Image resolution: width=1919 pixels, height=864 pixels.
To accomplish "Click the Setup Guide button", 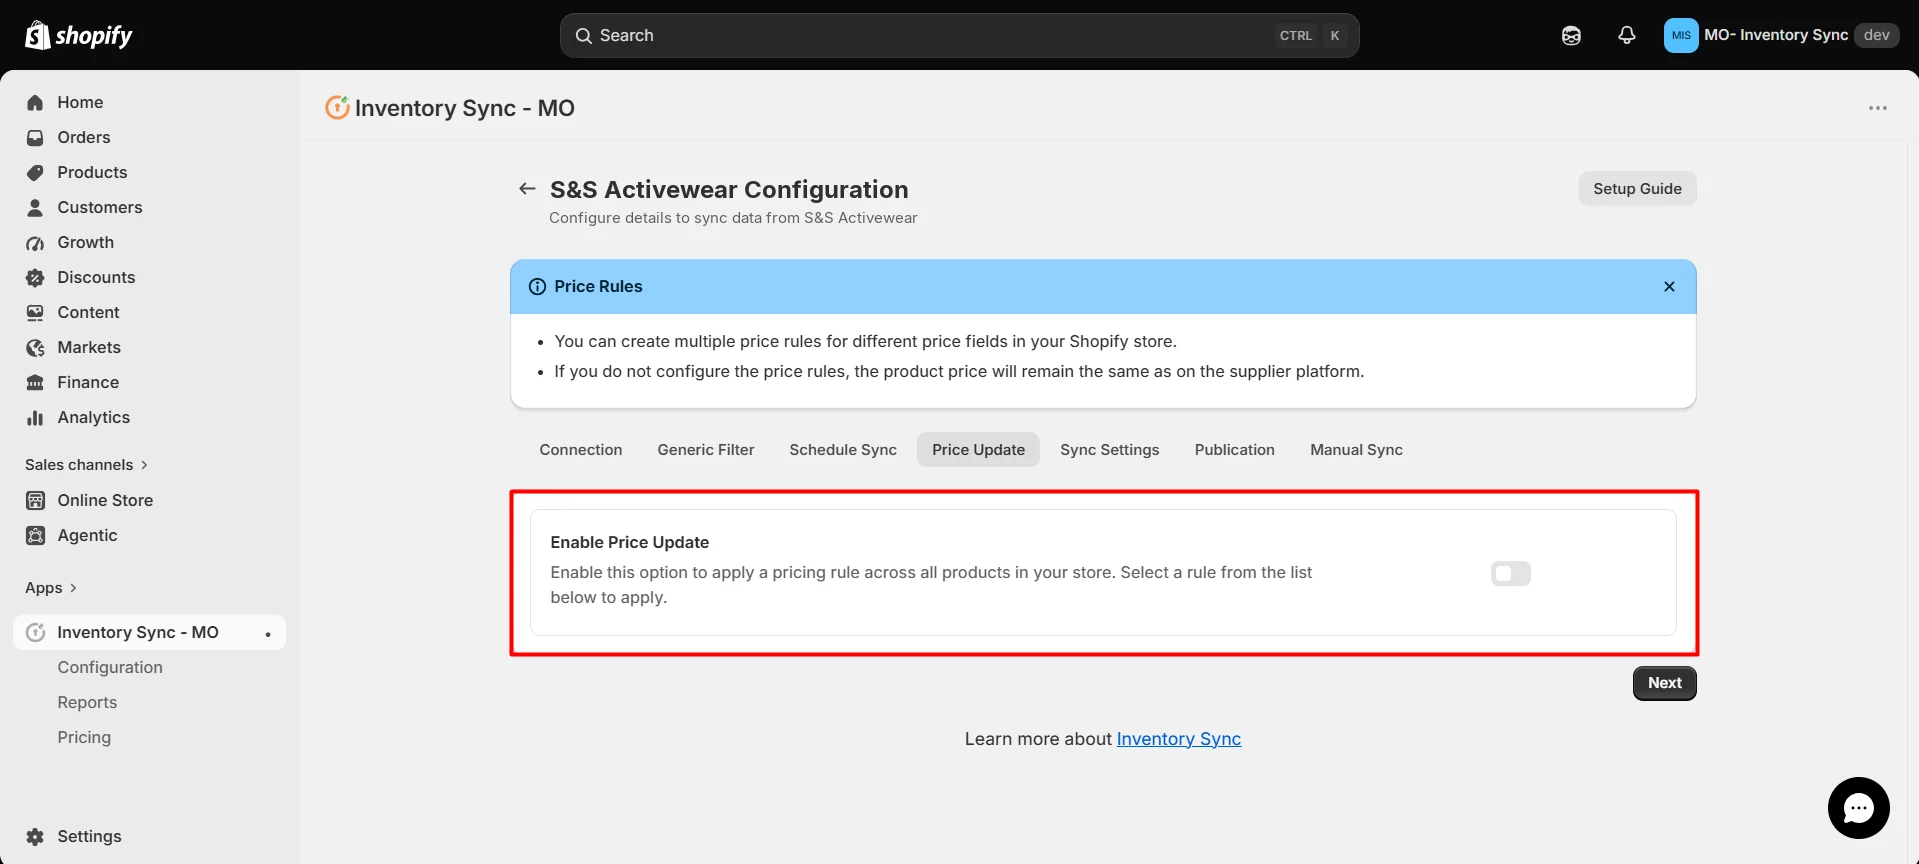I will click(1637, 189).
